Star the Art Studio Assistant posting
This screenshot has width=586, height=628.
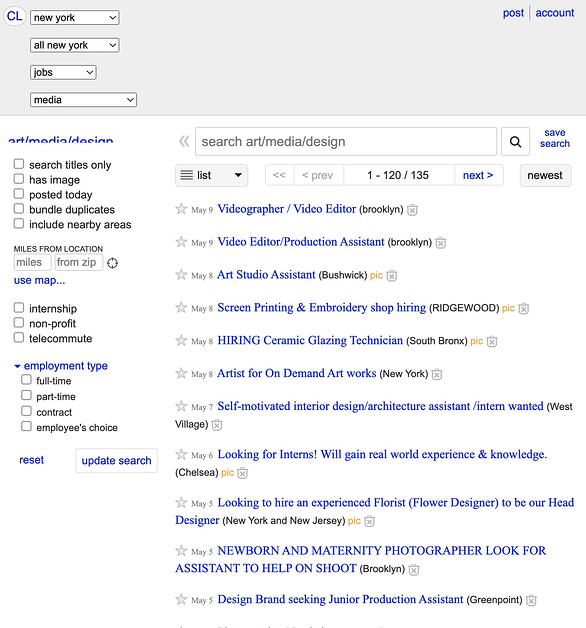(x=181, y=275)
